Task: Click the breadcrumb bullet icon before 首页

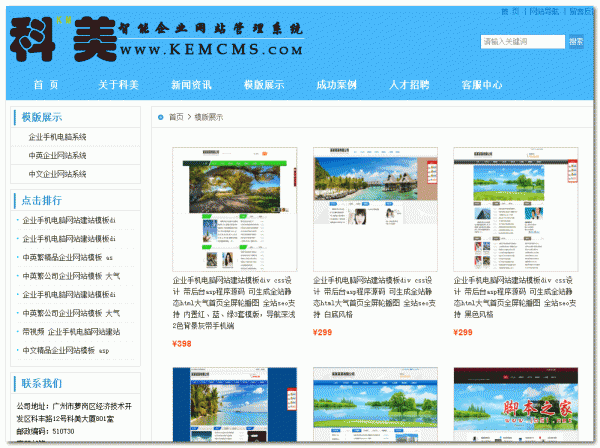Action: 161,117
